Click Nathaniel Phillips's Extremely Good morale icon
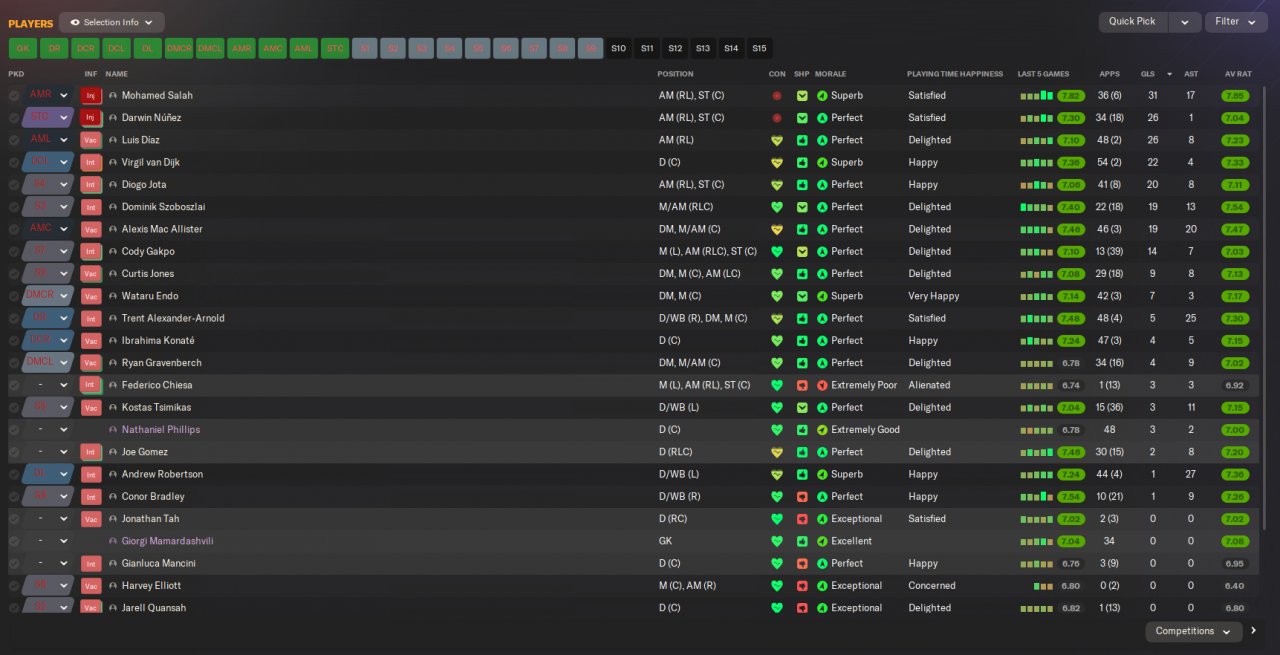1280x655 pixels. 822,430
